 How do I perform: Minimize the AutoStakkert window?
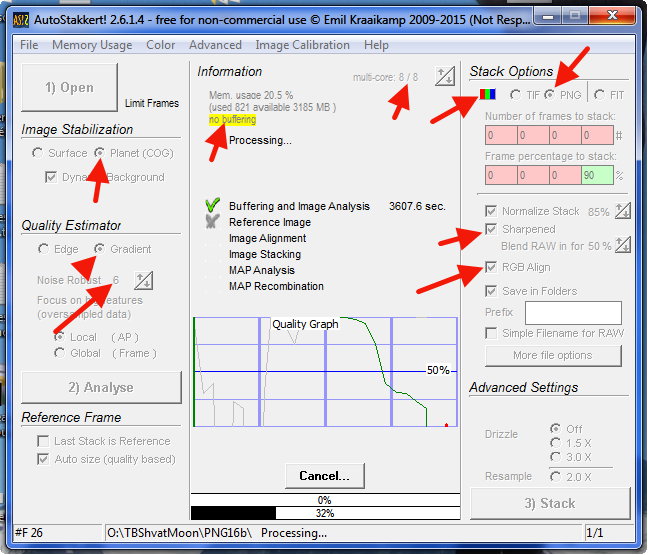548,17
